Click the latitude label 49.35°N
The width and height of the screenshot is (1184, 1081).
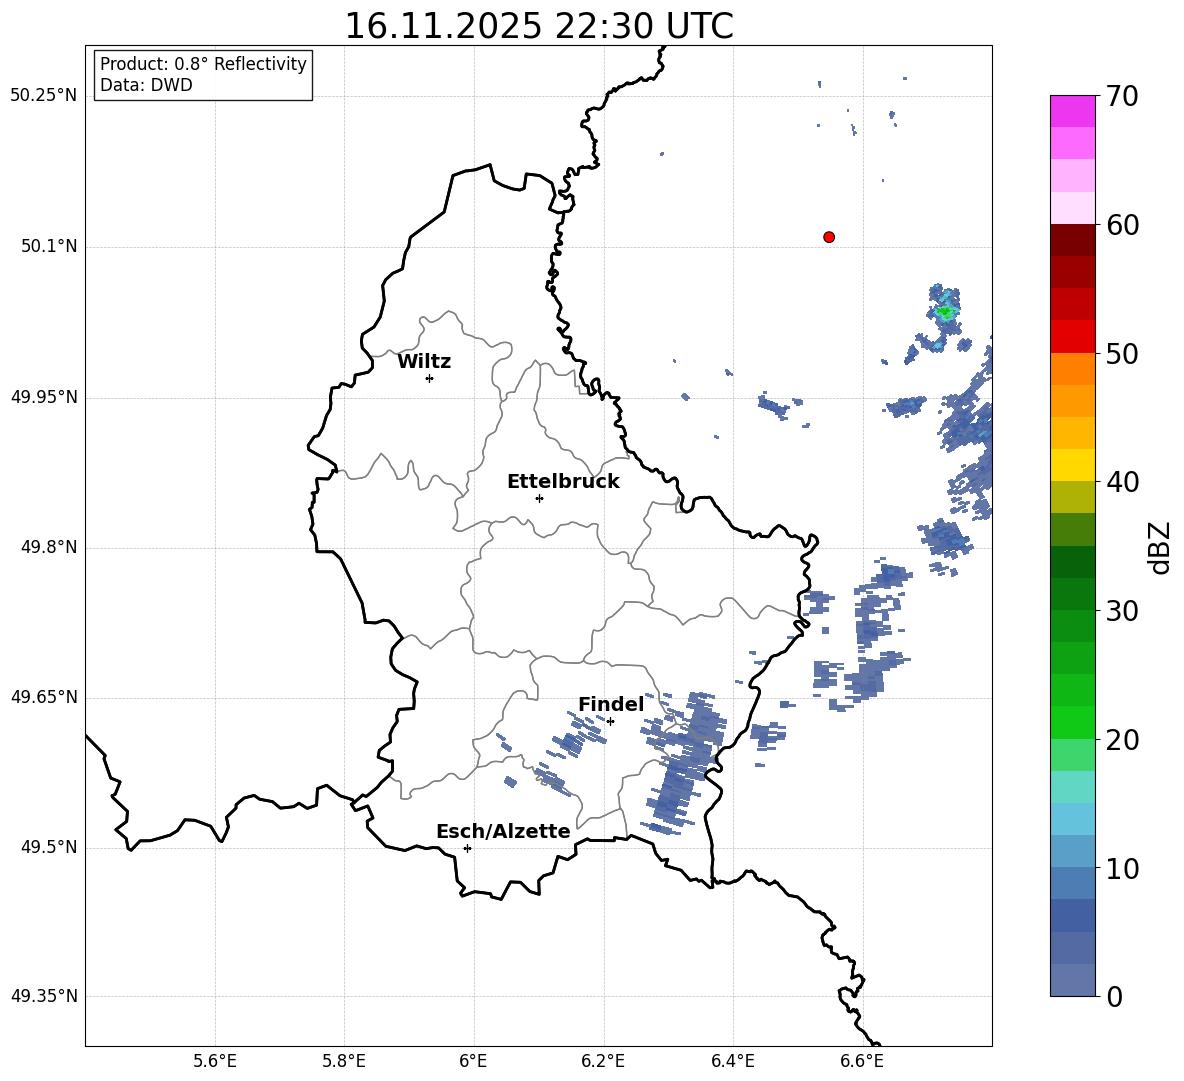click(x=44, y=996)
